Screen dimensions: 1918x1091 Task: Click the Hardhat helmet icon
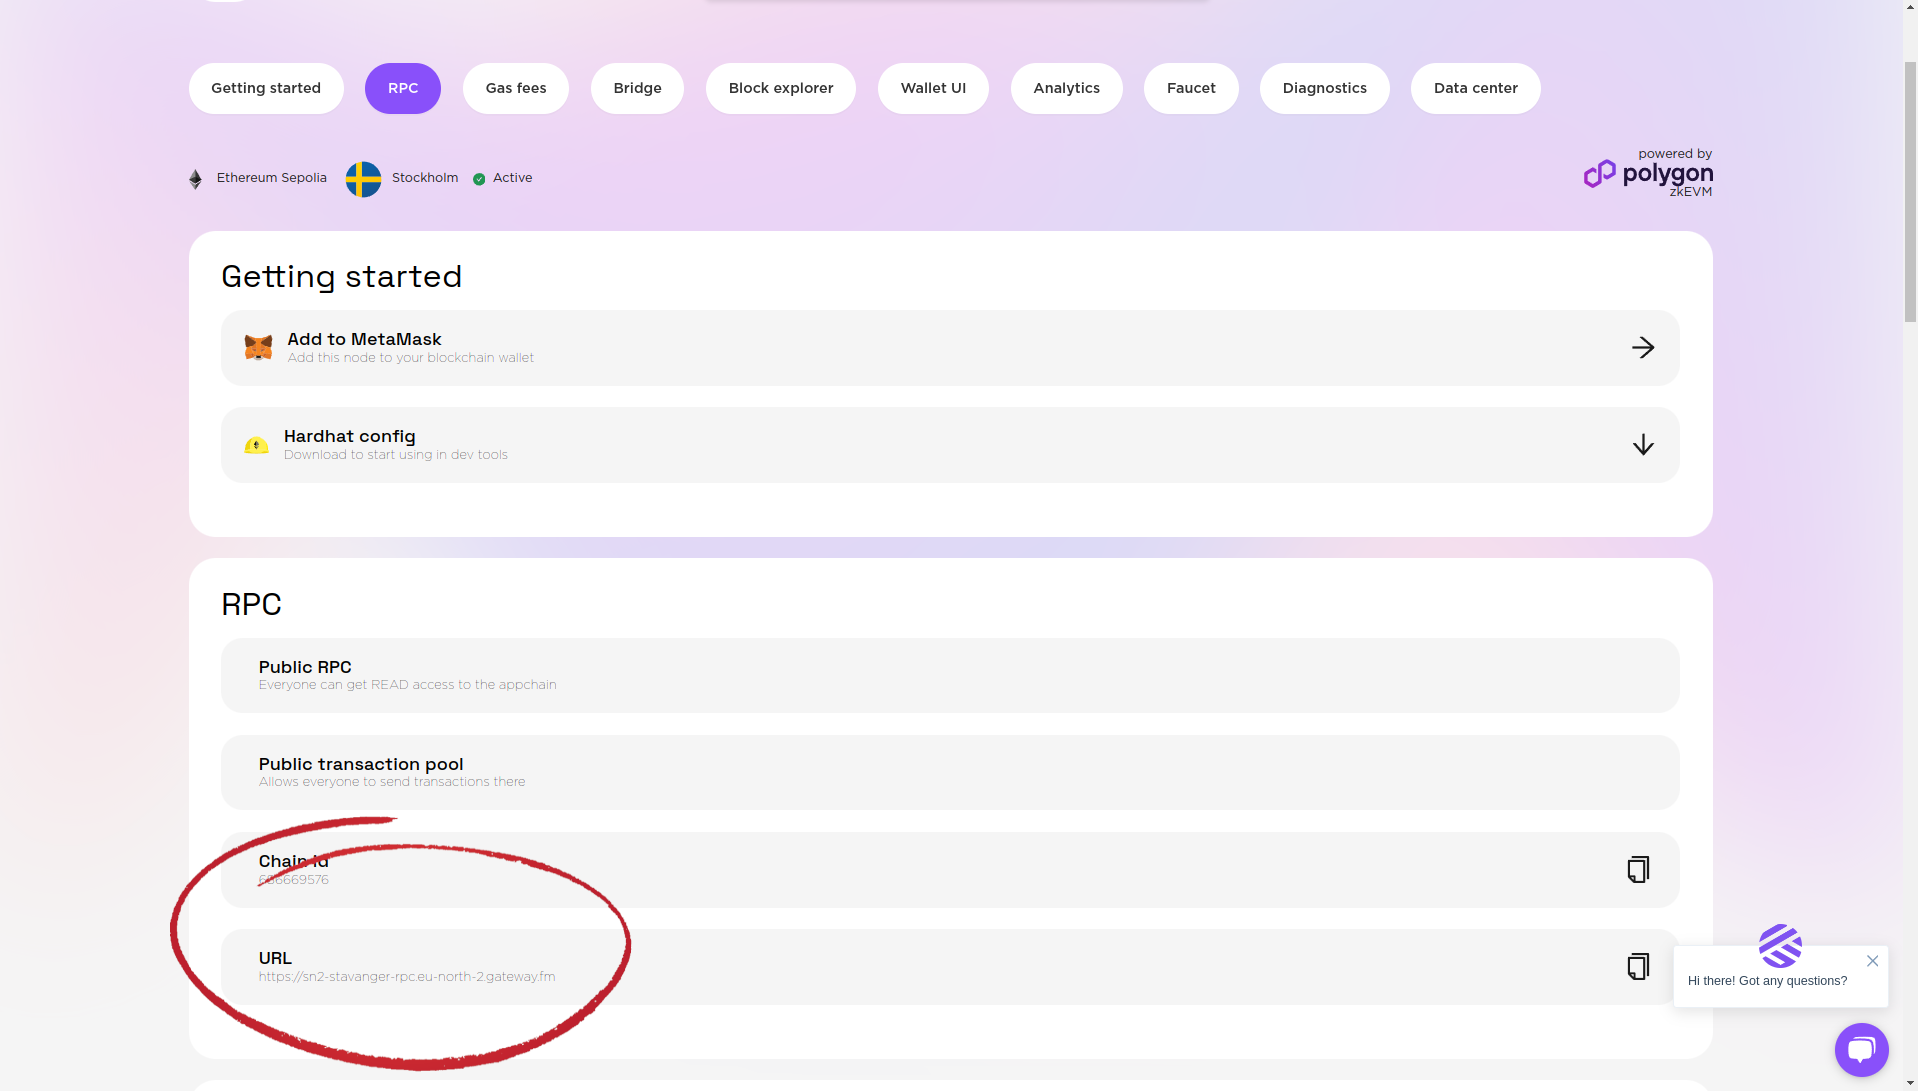256,445
